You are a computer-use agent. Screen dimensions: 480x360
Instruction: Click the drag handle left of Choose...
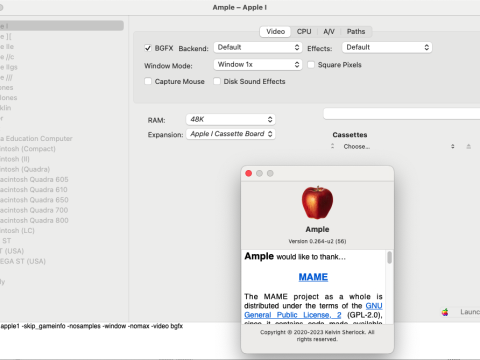332,146
